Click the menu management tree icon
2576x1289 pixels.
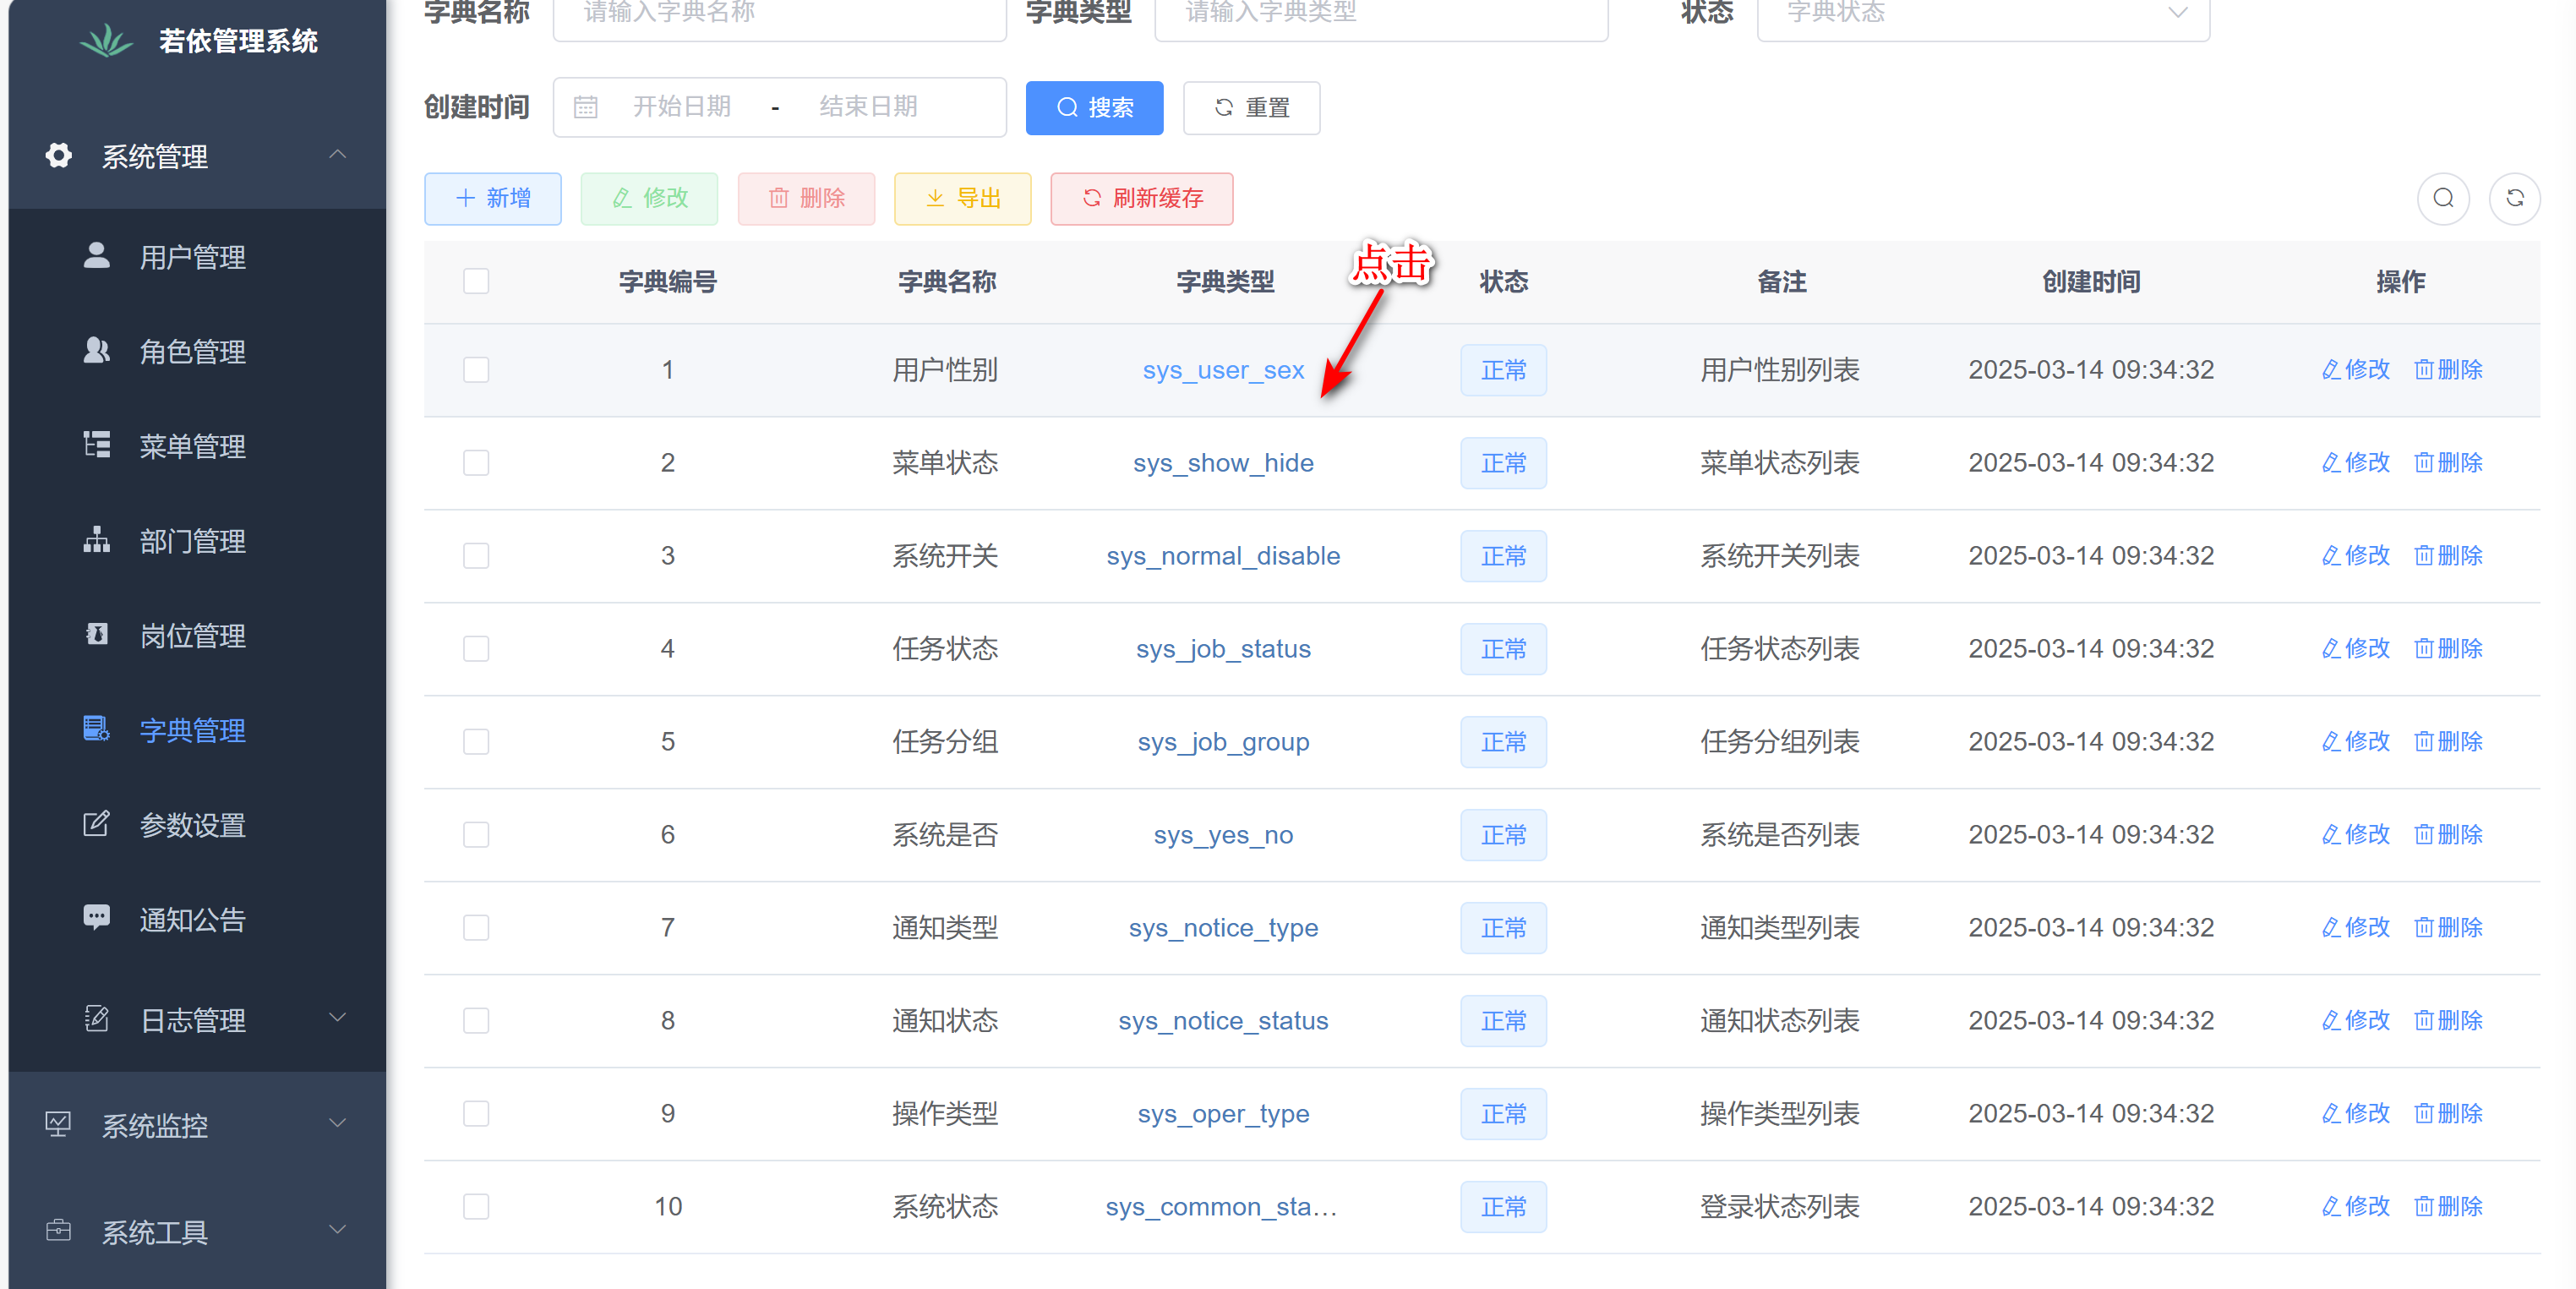96,445
